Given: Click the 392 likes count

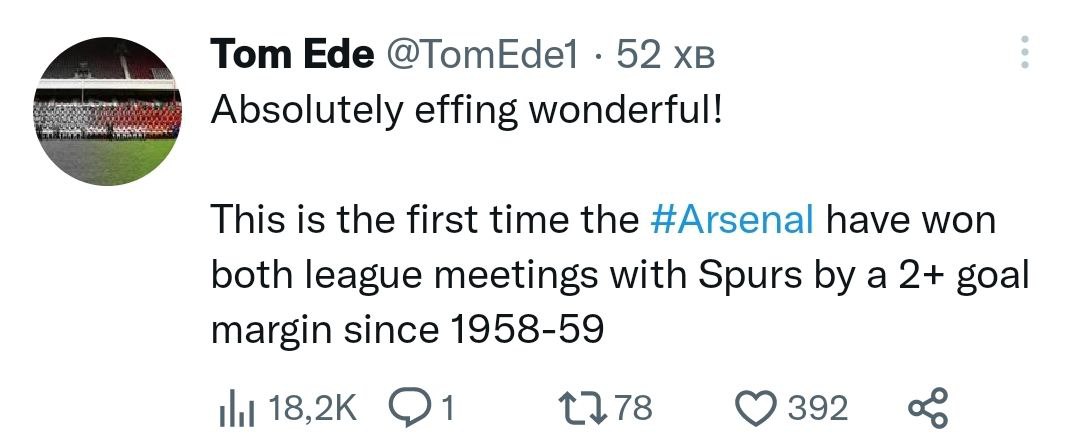Looking at the screenshot, I should 817,408.
